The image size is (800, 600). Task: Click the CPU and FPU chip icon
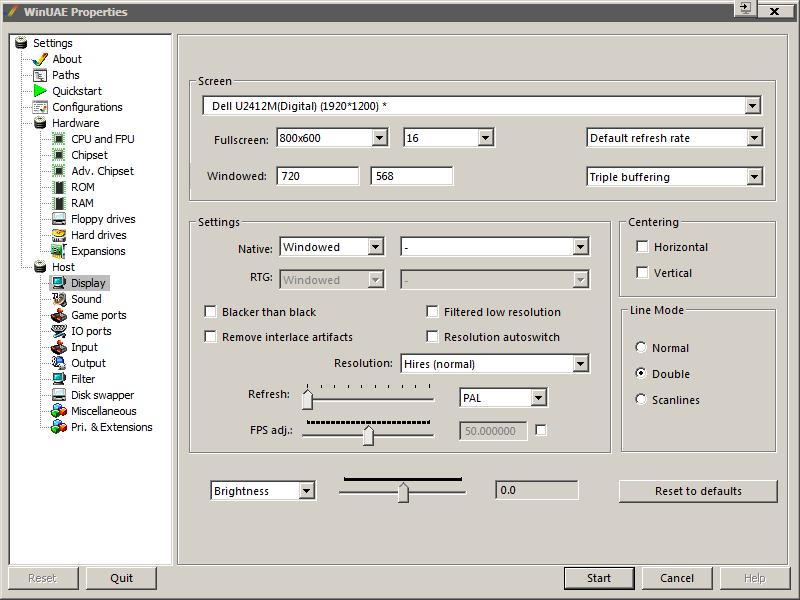(59, 139)
